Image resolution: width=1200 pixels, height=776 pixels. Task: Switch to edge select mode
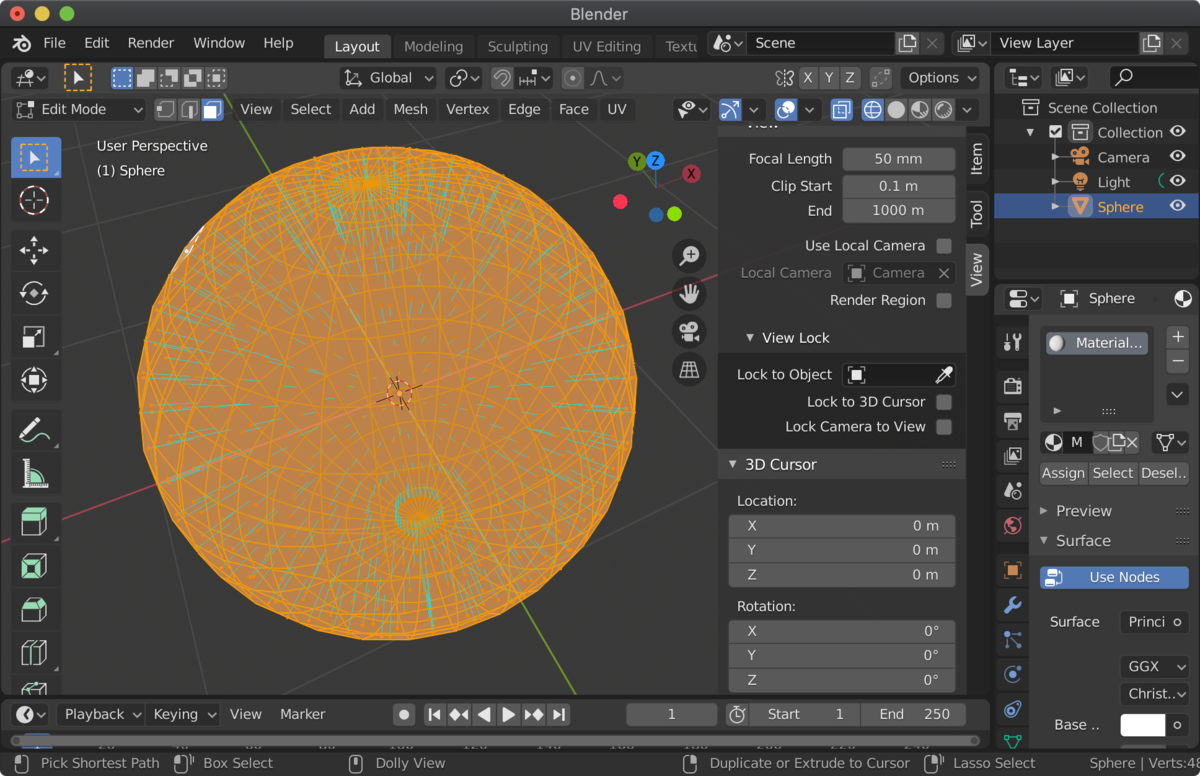click(x=189, y=109)
